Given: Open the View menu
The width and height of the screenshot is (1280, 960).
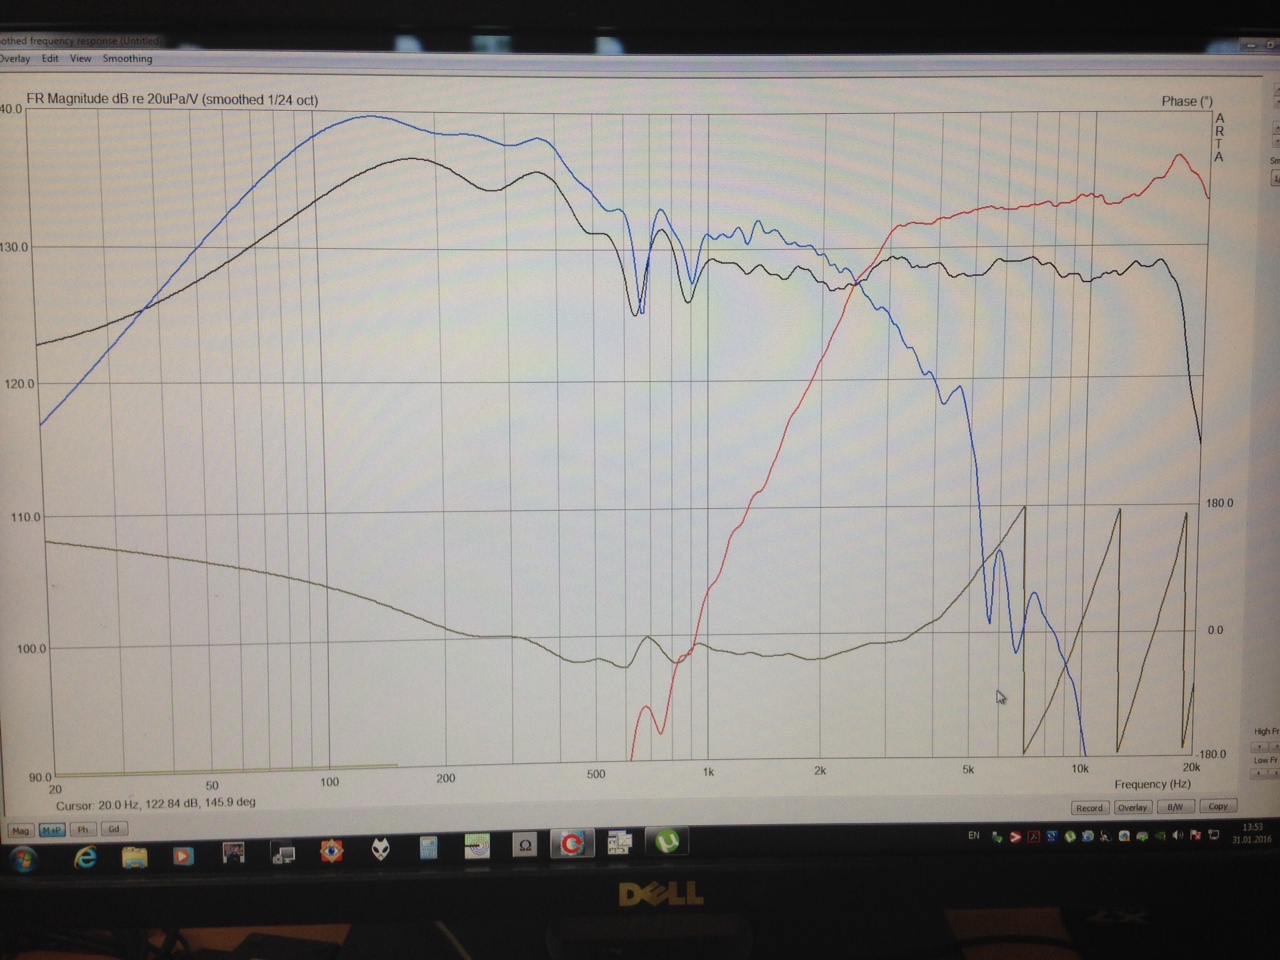Looking at the screenshot, I should (81, 59).
